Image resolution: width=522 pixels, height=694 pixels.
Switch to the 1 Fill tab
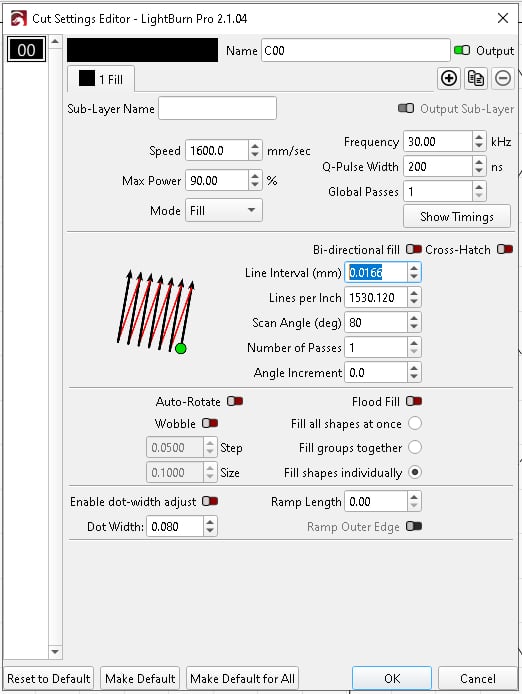[101, 79]
